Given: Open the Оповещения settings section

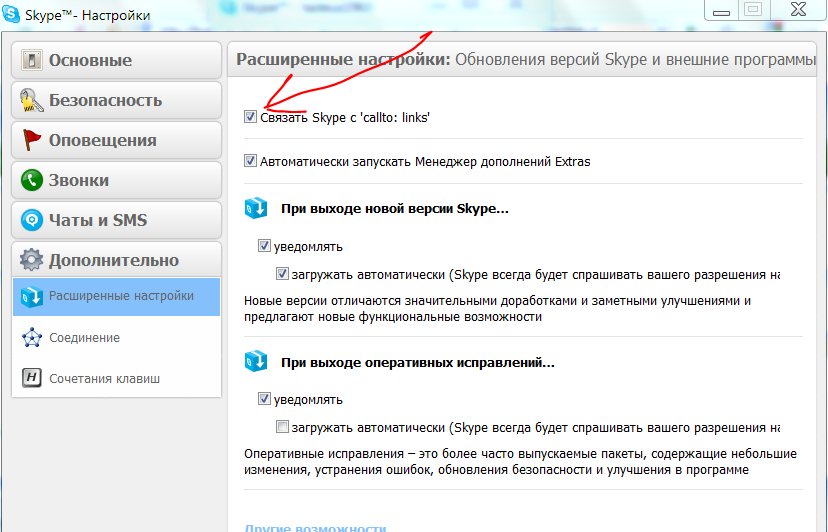Looking at the screenshot, I should click(116, 140).
